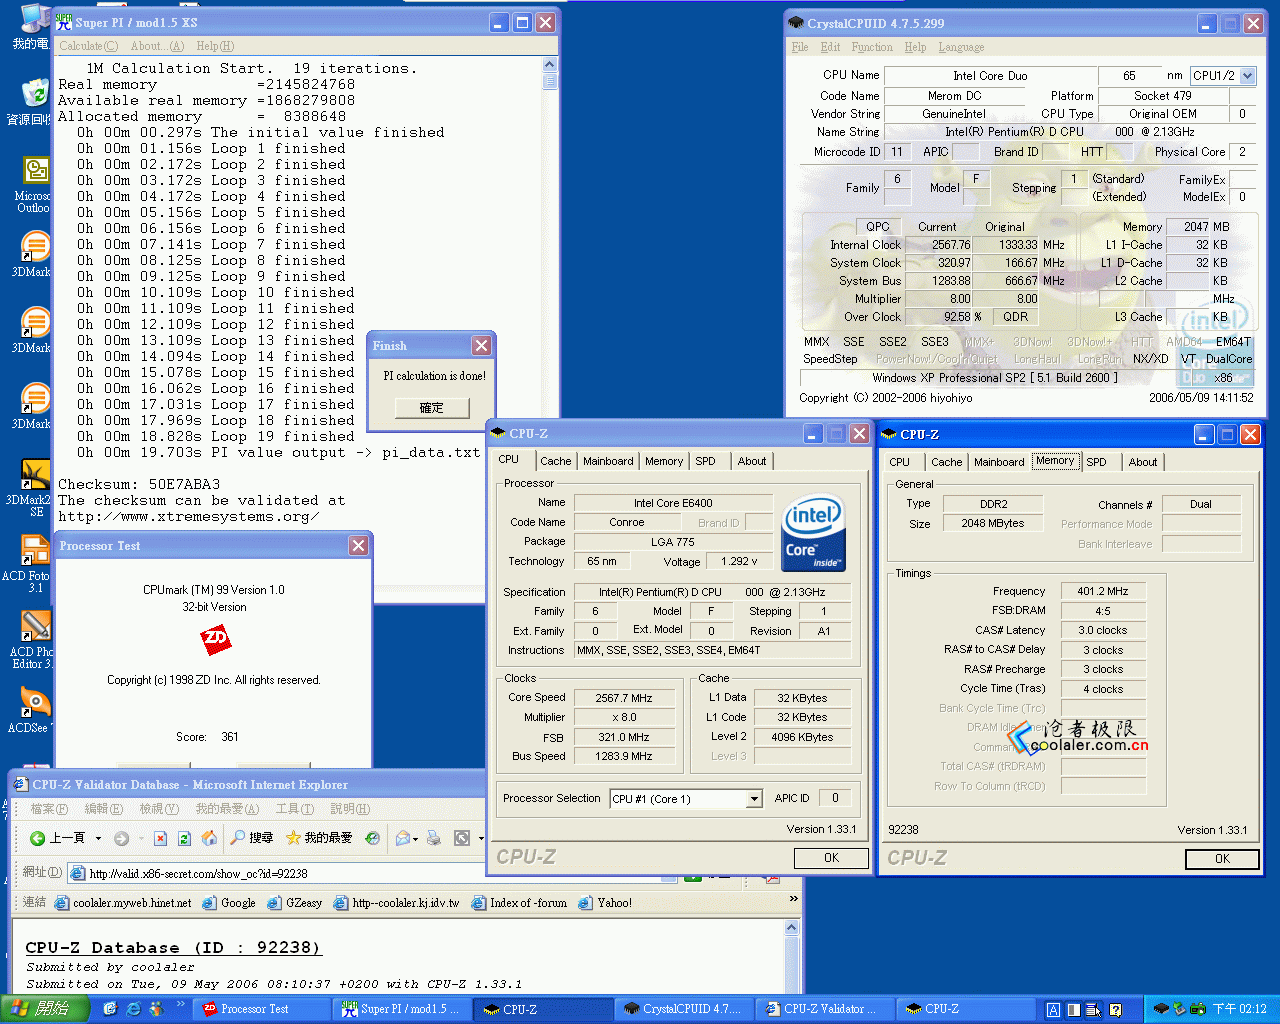Click the Home house icon in IE toolbar
This screenshot has height=1024, width=1280.
point(209,838)
